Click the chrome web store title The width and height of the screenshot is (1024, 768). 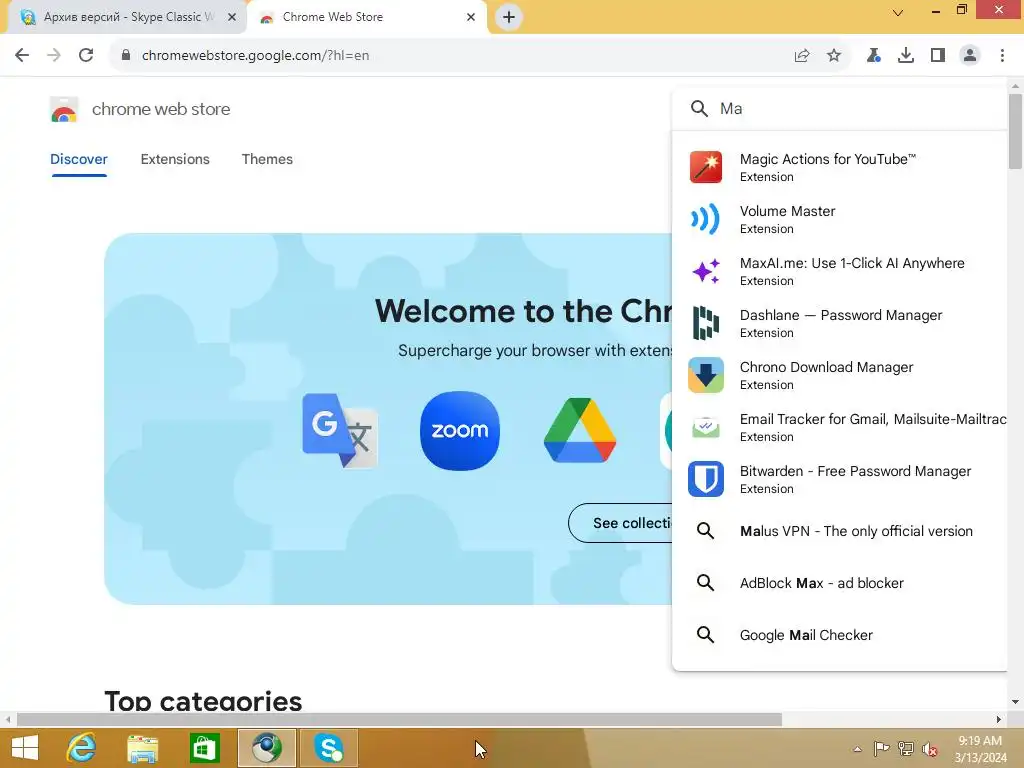pos(161,109)
